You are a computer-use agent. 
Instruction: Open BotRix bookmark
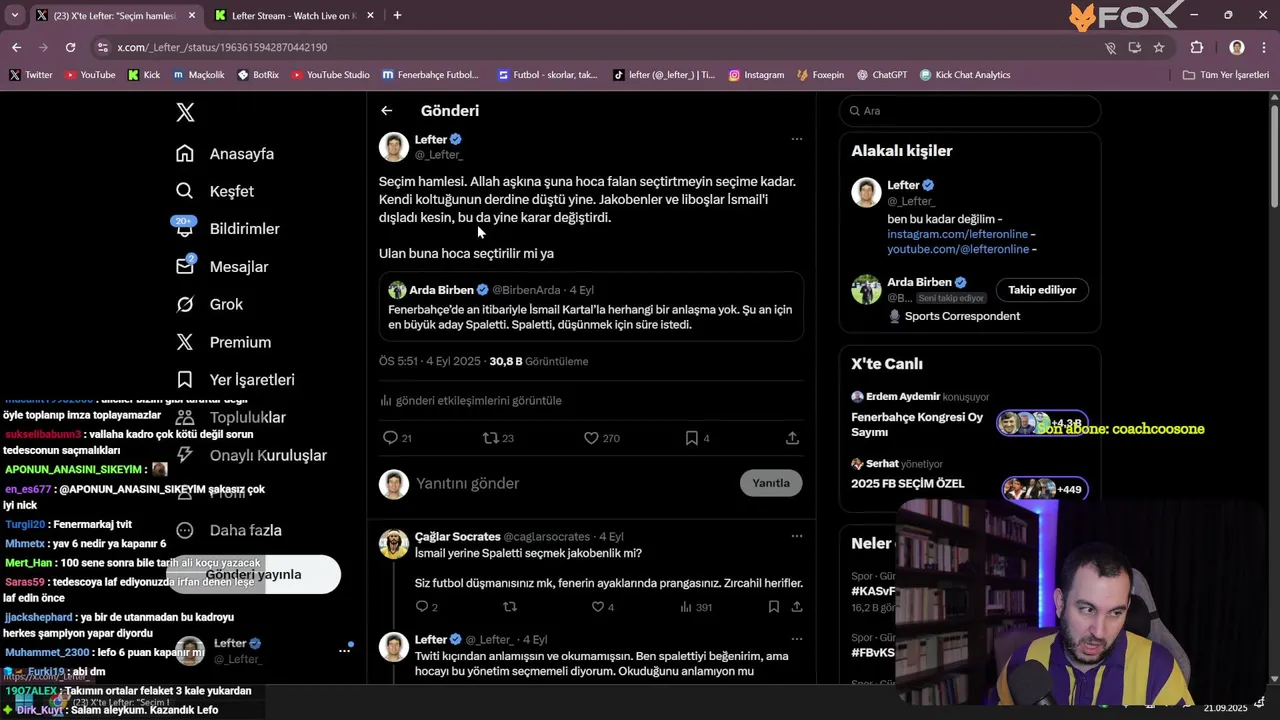tap(258, 75)
